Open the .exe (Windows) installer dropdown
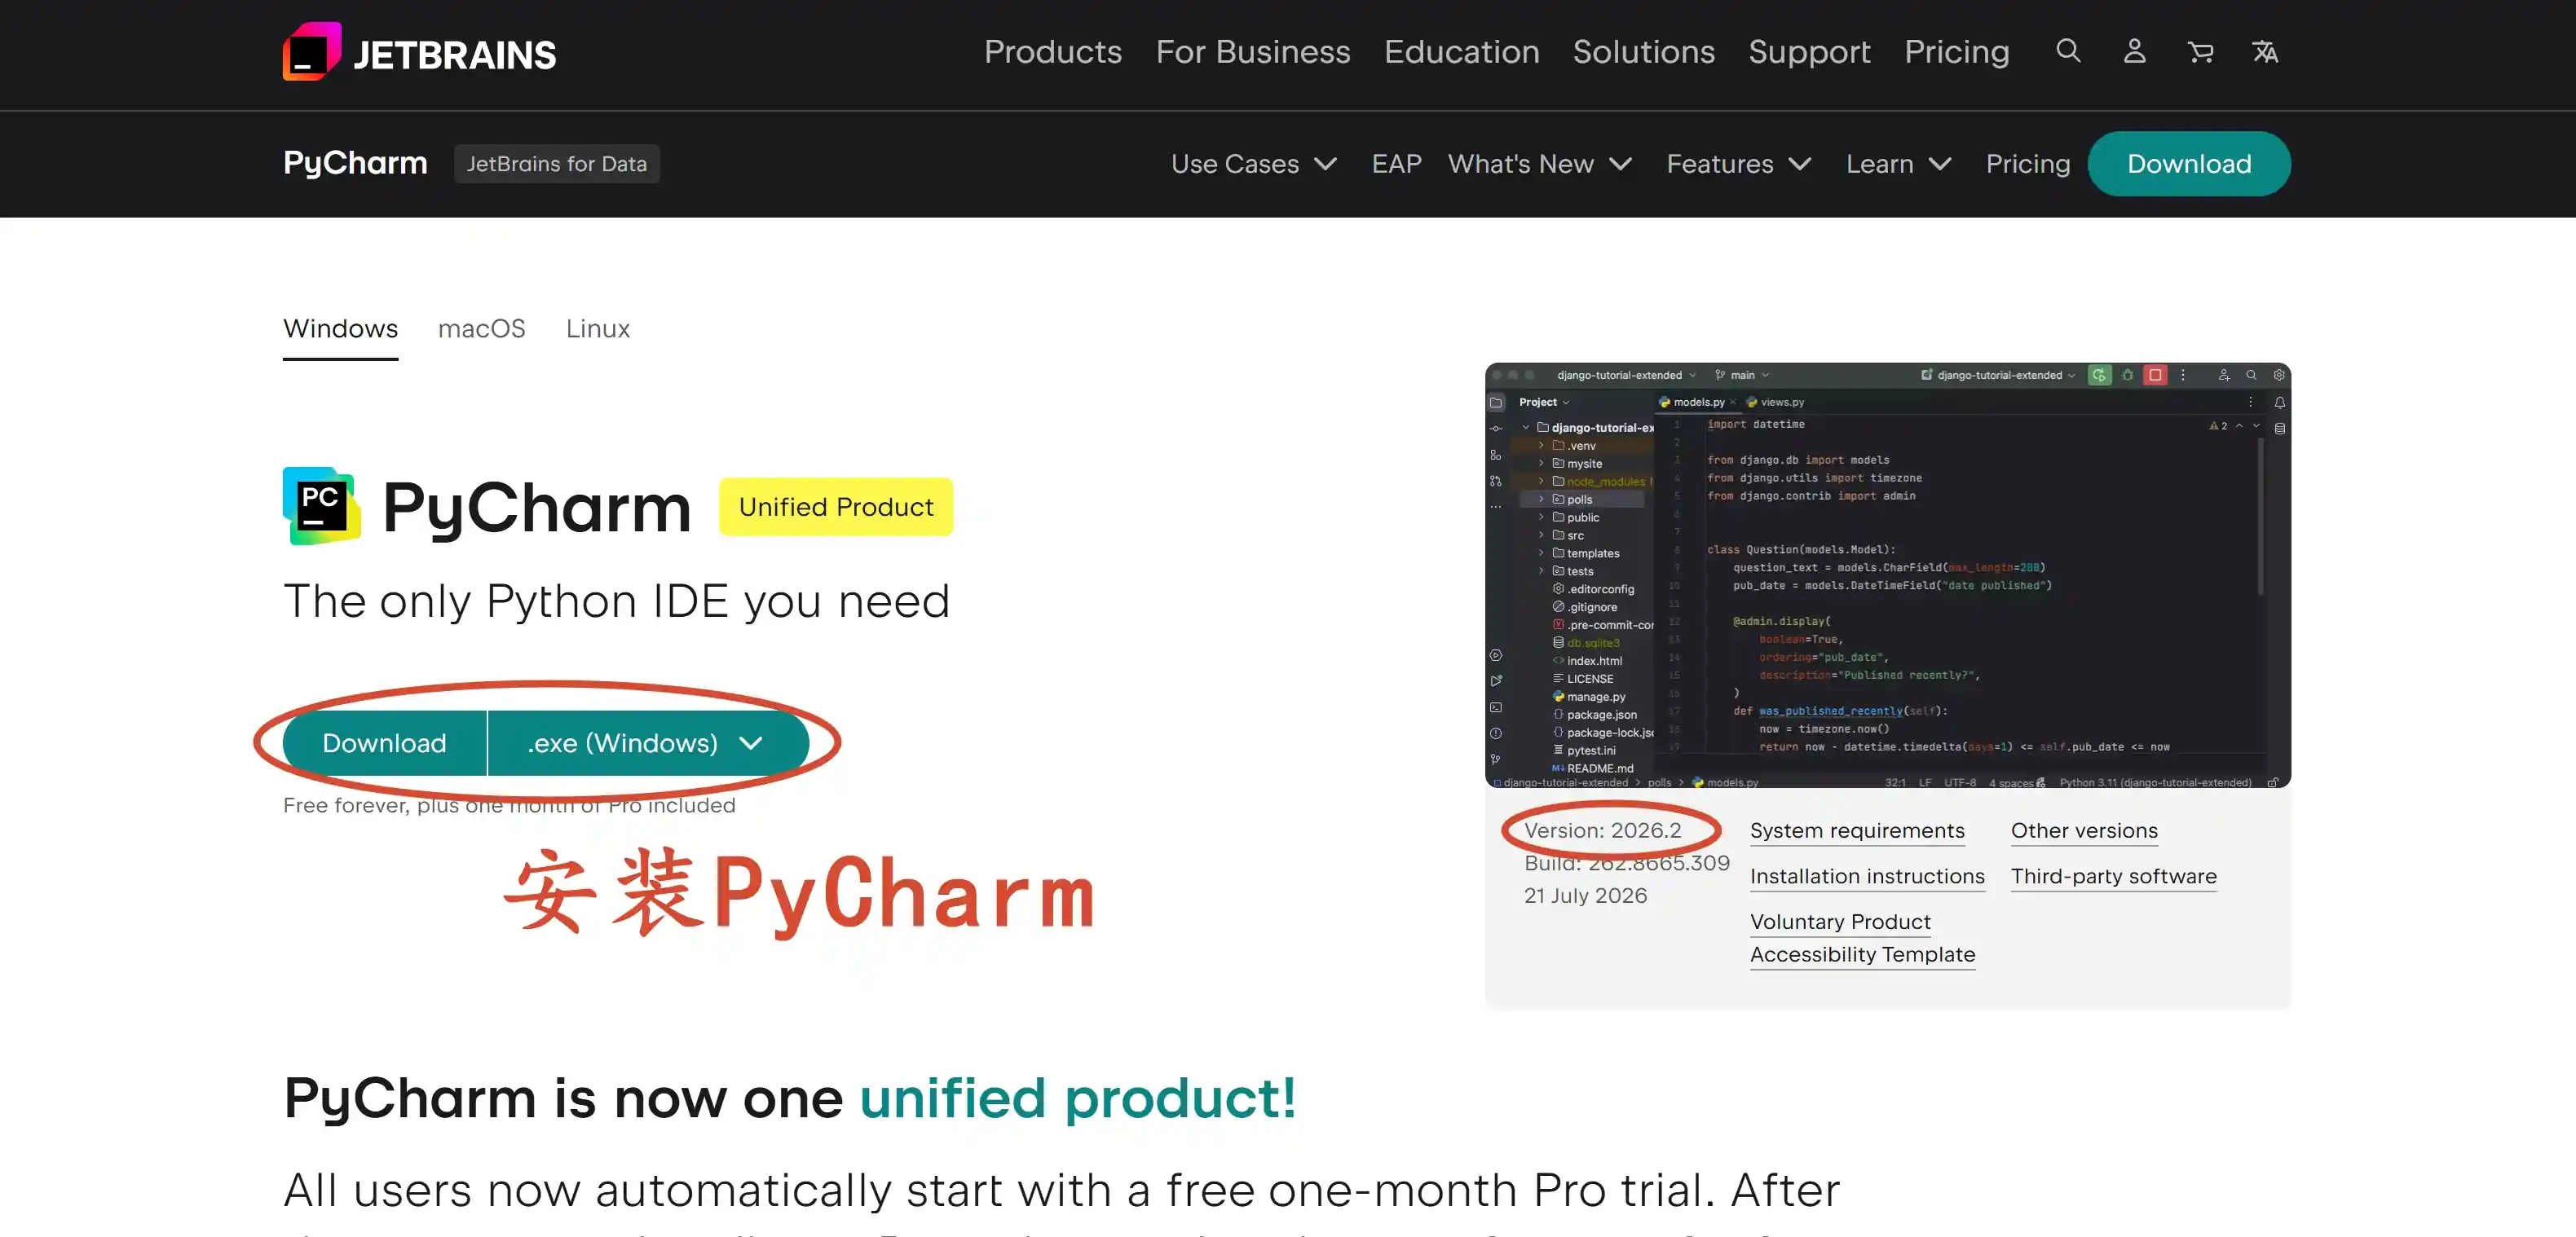This screenshot has width=2576, height=1237. coord(647,743)
